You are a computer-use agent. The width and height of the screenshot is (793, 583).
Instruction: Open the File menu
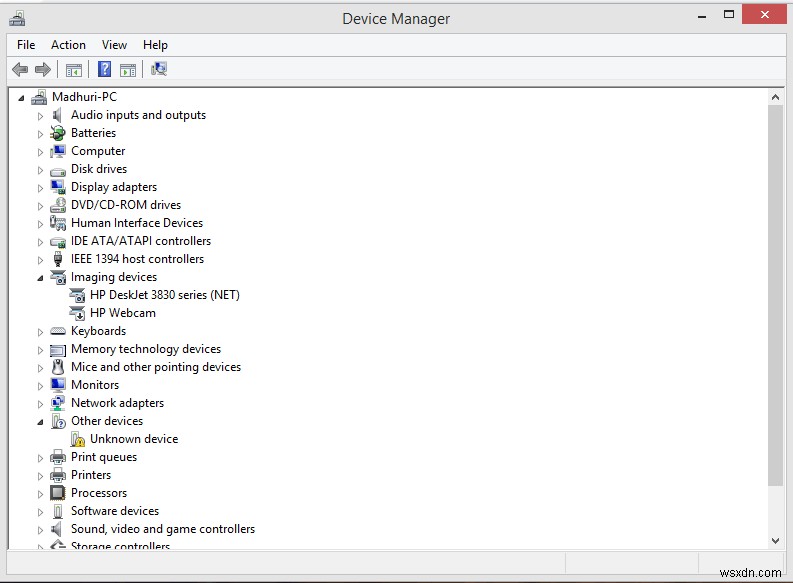[26, 45]
